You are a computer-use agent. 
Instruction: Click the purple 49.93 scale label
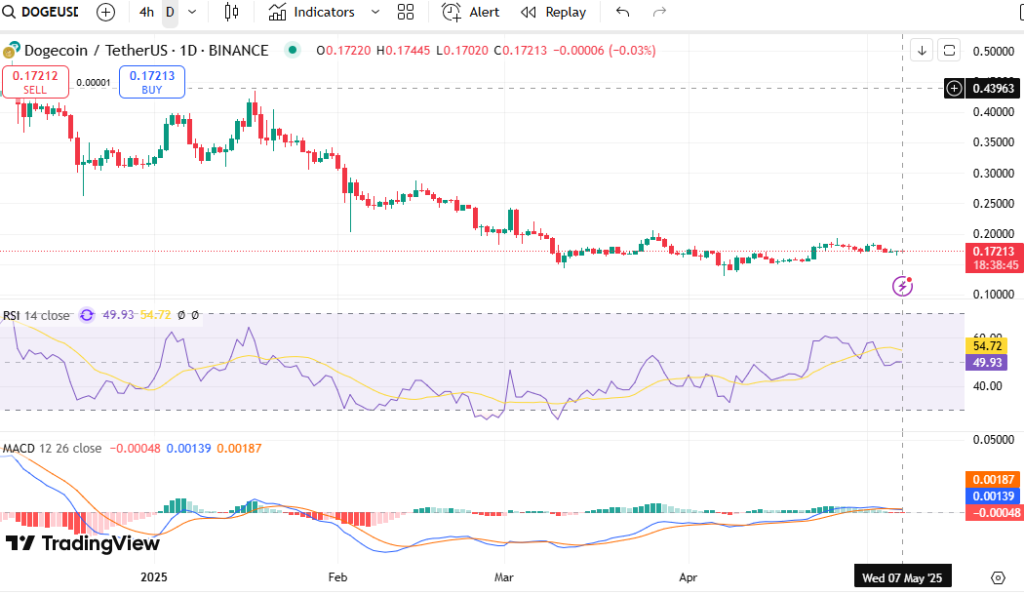coord(987,362)
